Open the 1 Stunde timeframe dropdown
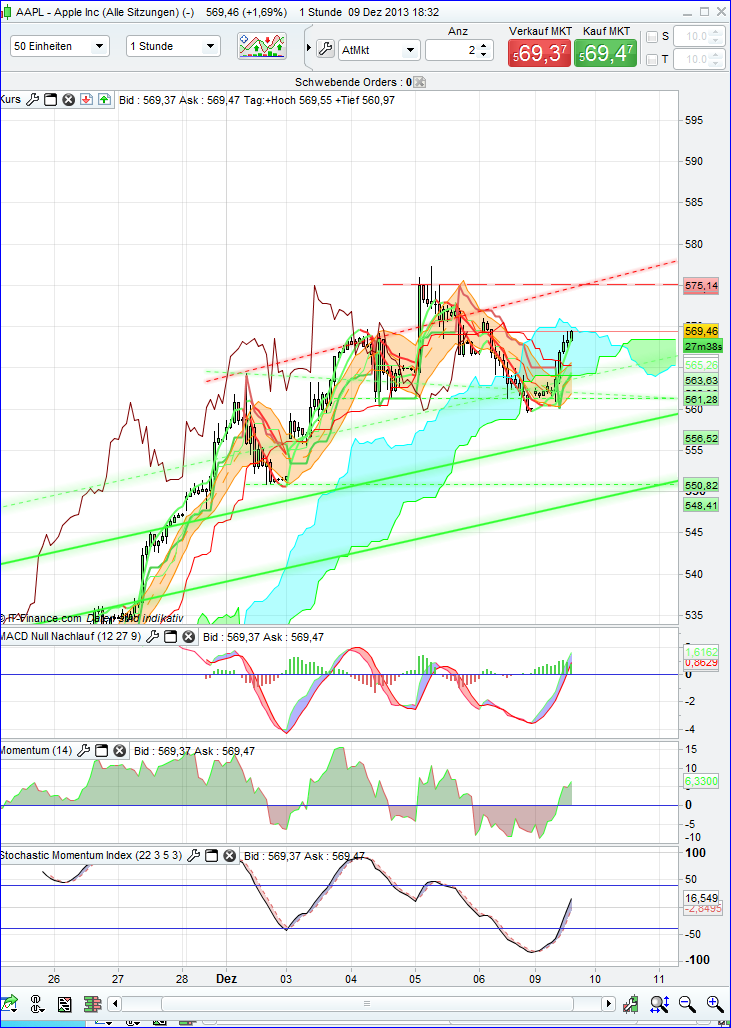Image resolution: width=731 pixels, height=1028 pixels. (173, 46)
